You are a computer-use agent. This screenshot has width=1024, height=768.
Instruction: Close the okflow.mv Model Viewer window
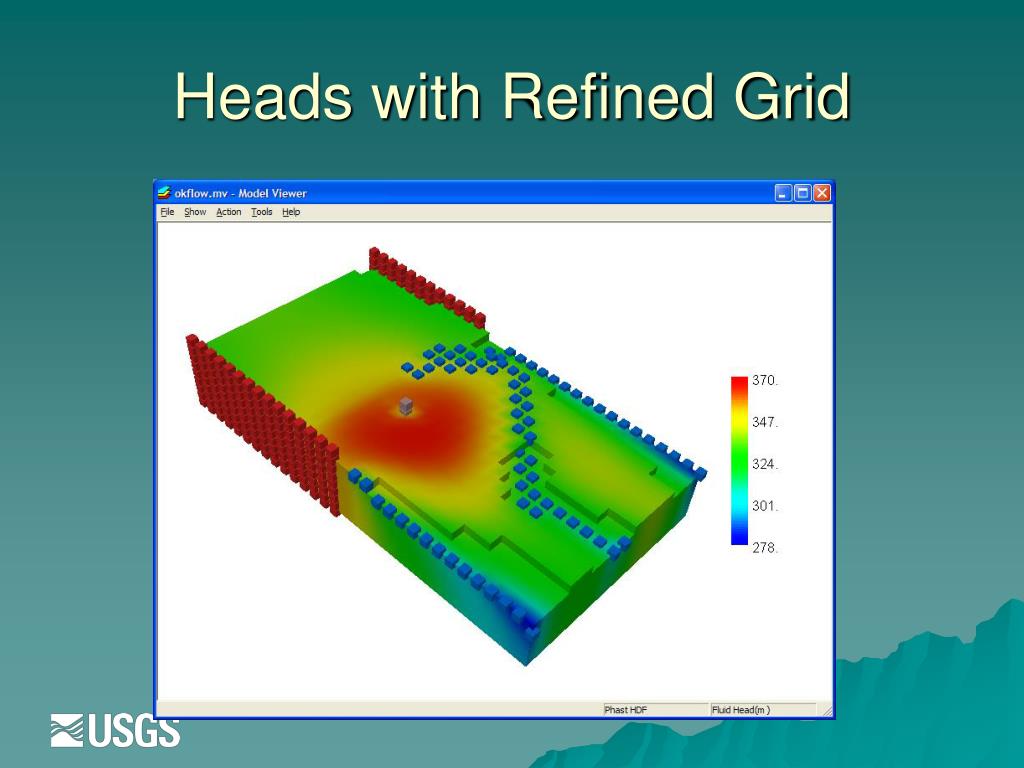pos(822,193)
